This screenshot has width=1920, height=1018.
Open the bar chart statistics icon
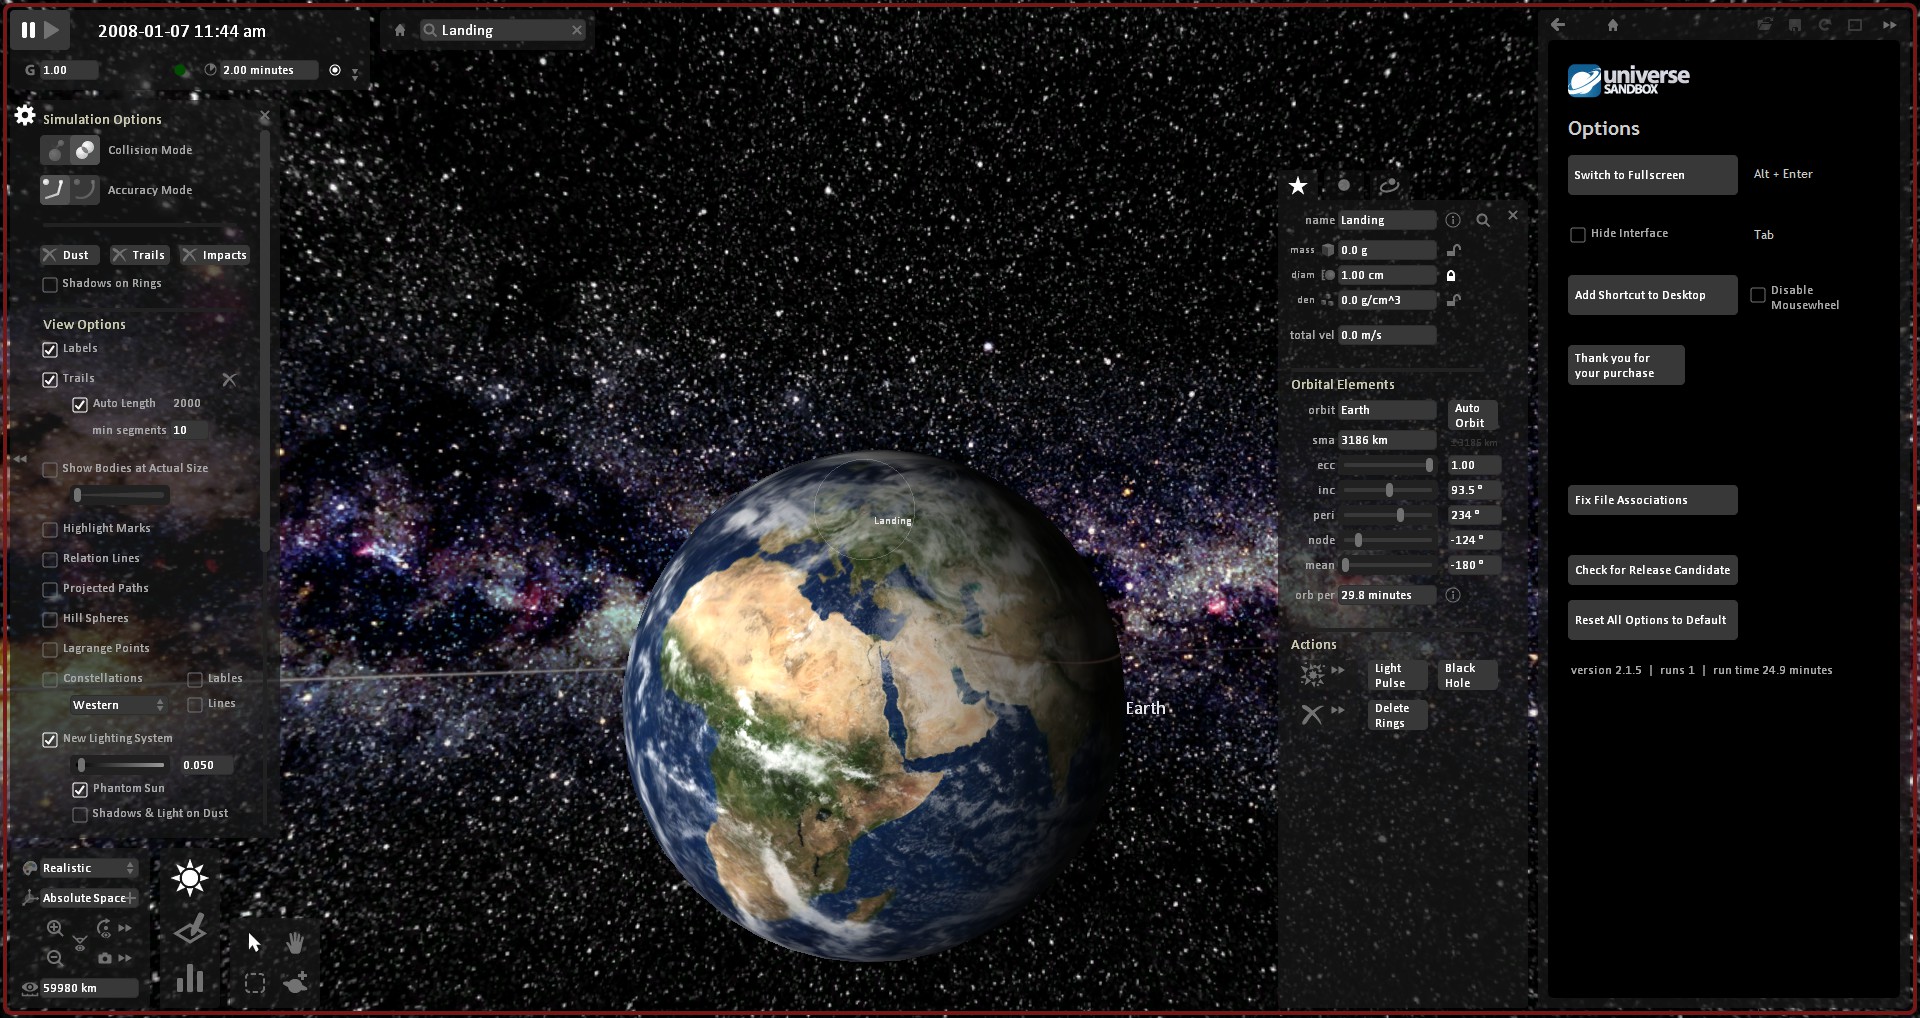[190, 979]
